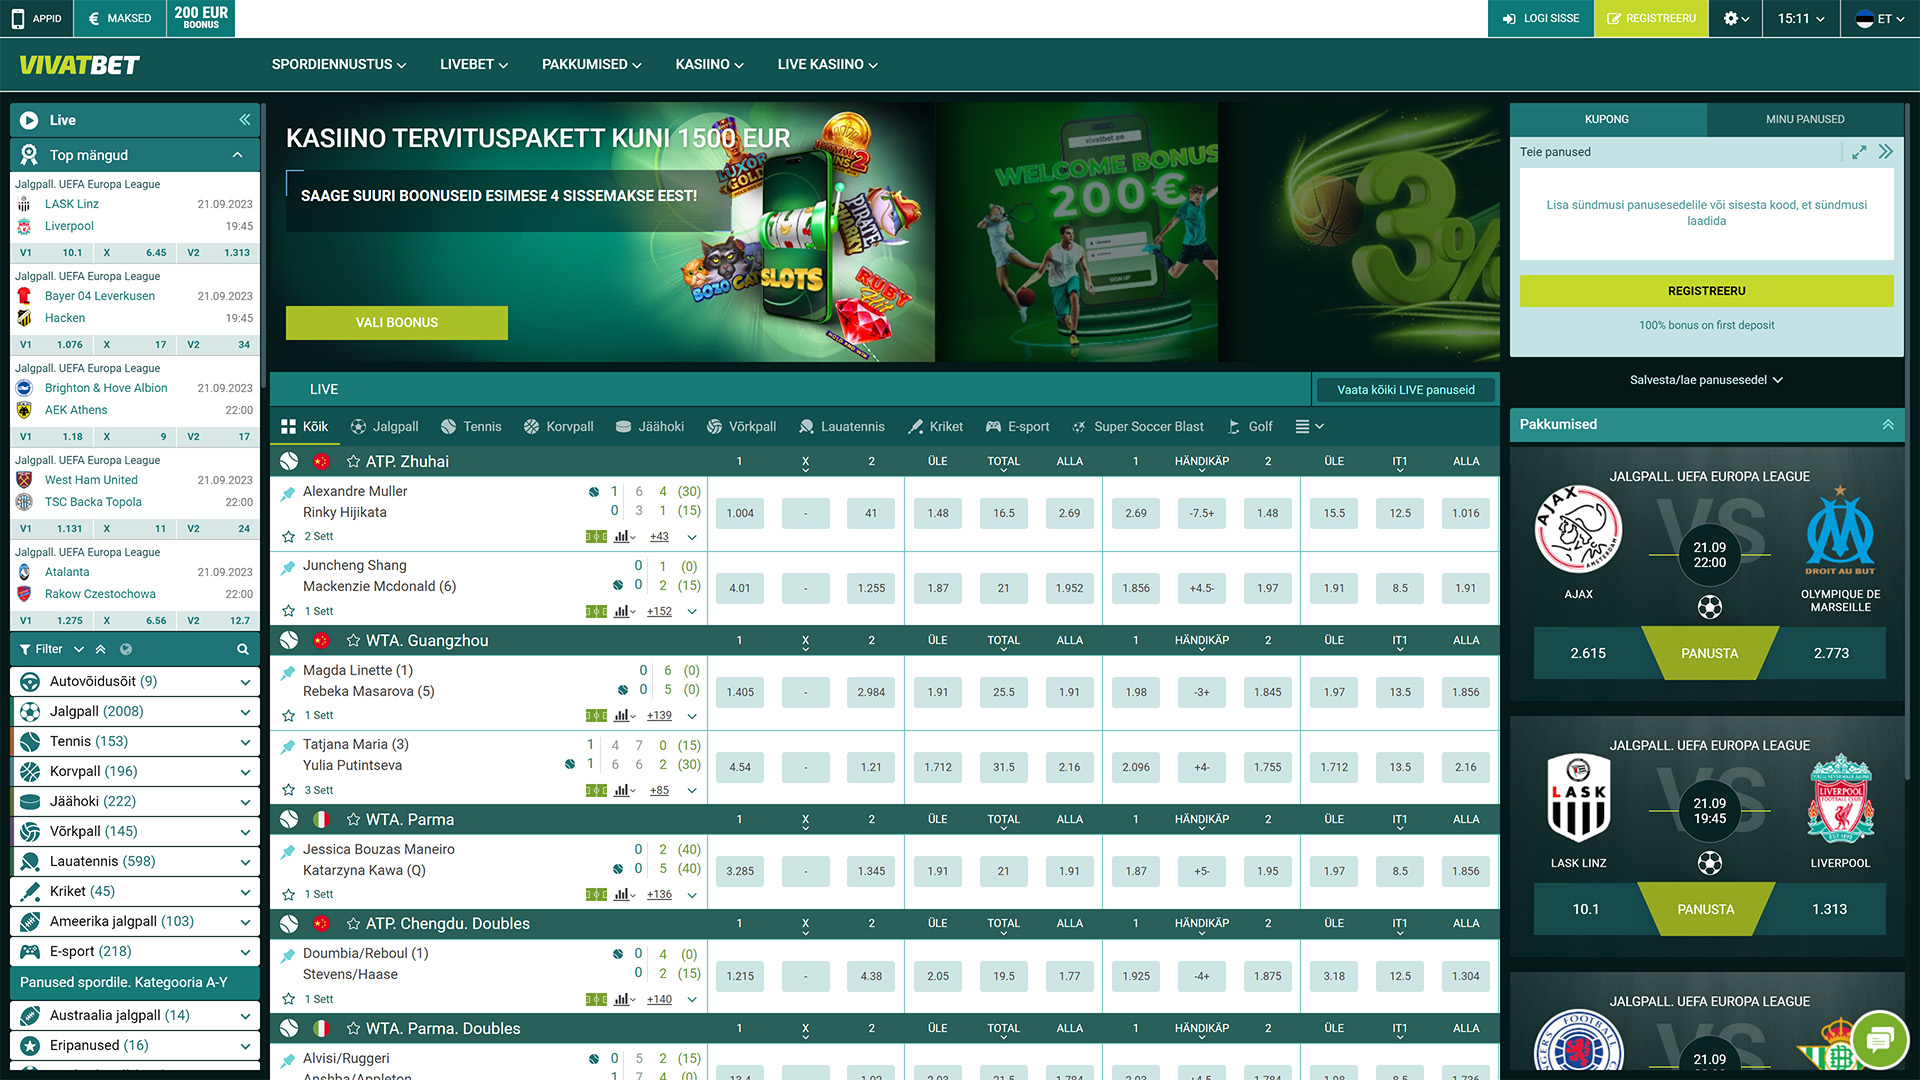Filter live events by Korvpall
Viewport: 1920px width, 1080px height.
tap(559, 427)
